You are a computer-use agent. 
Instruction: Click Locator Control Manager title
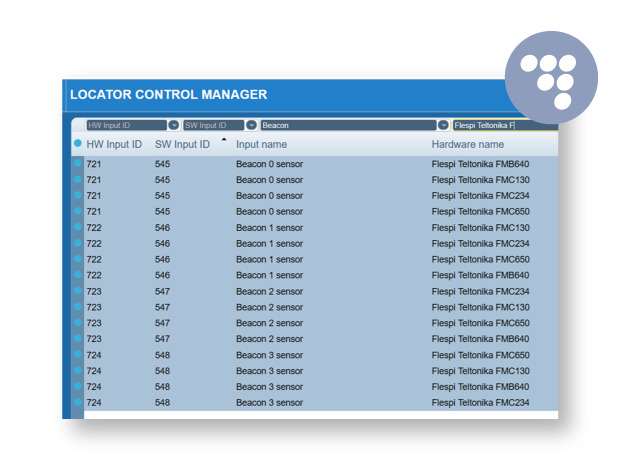point(168,95)
